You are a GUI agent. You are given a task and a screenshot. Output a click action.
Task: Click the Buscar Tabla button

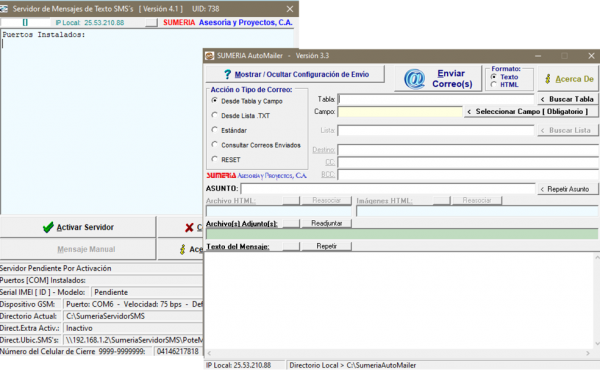click(x=568, y=99)
